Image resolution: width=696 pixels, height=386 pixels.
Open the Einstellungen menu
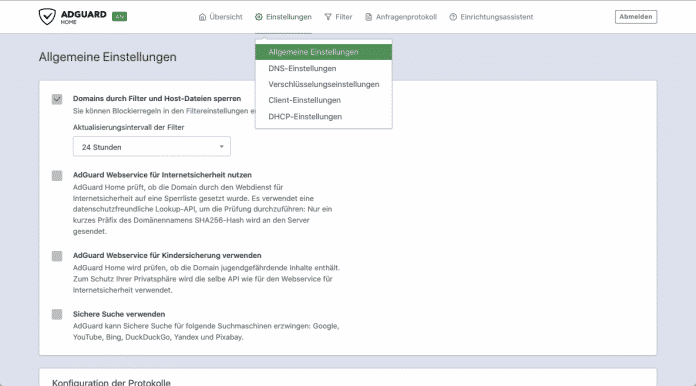tap(283, 17)
